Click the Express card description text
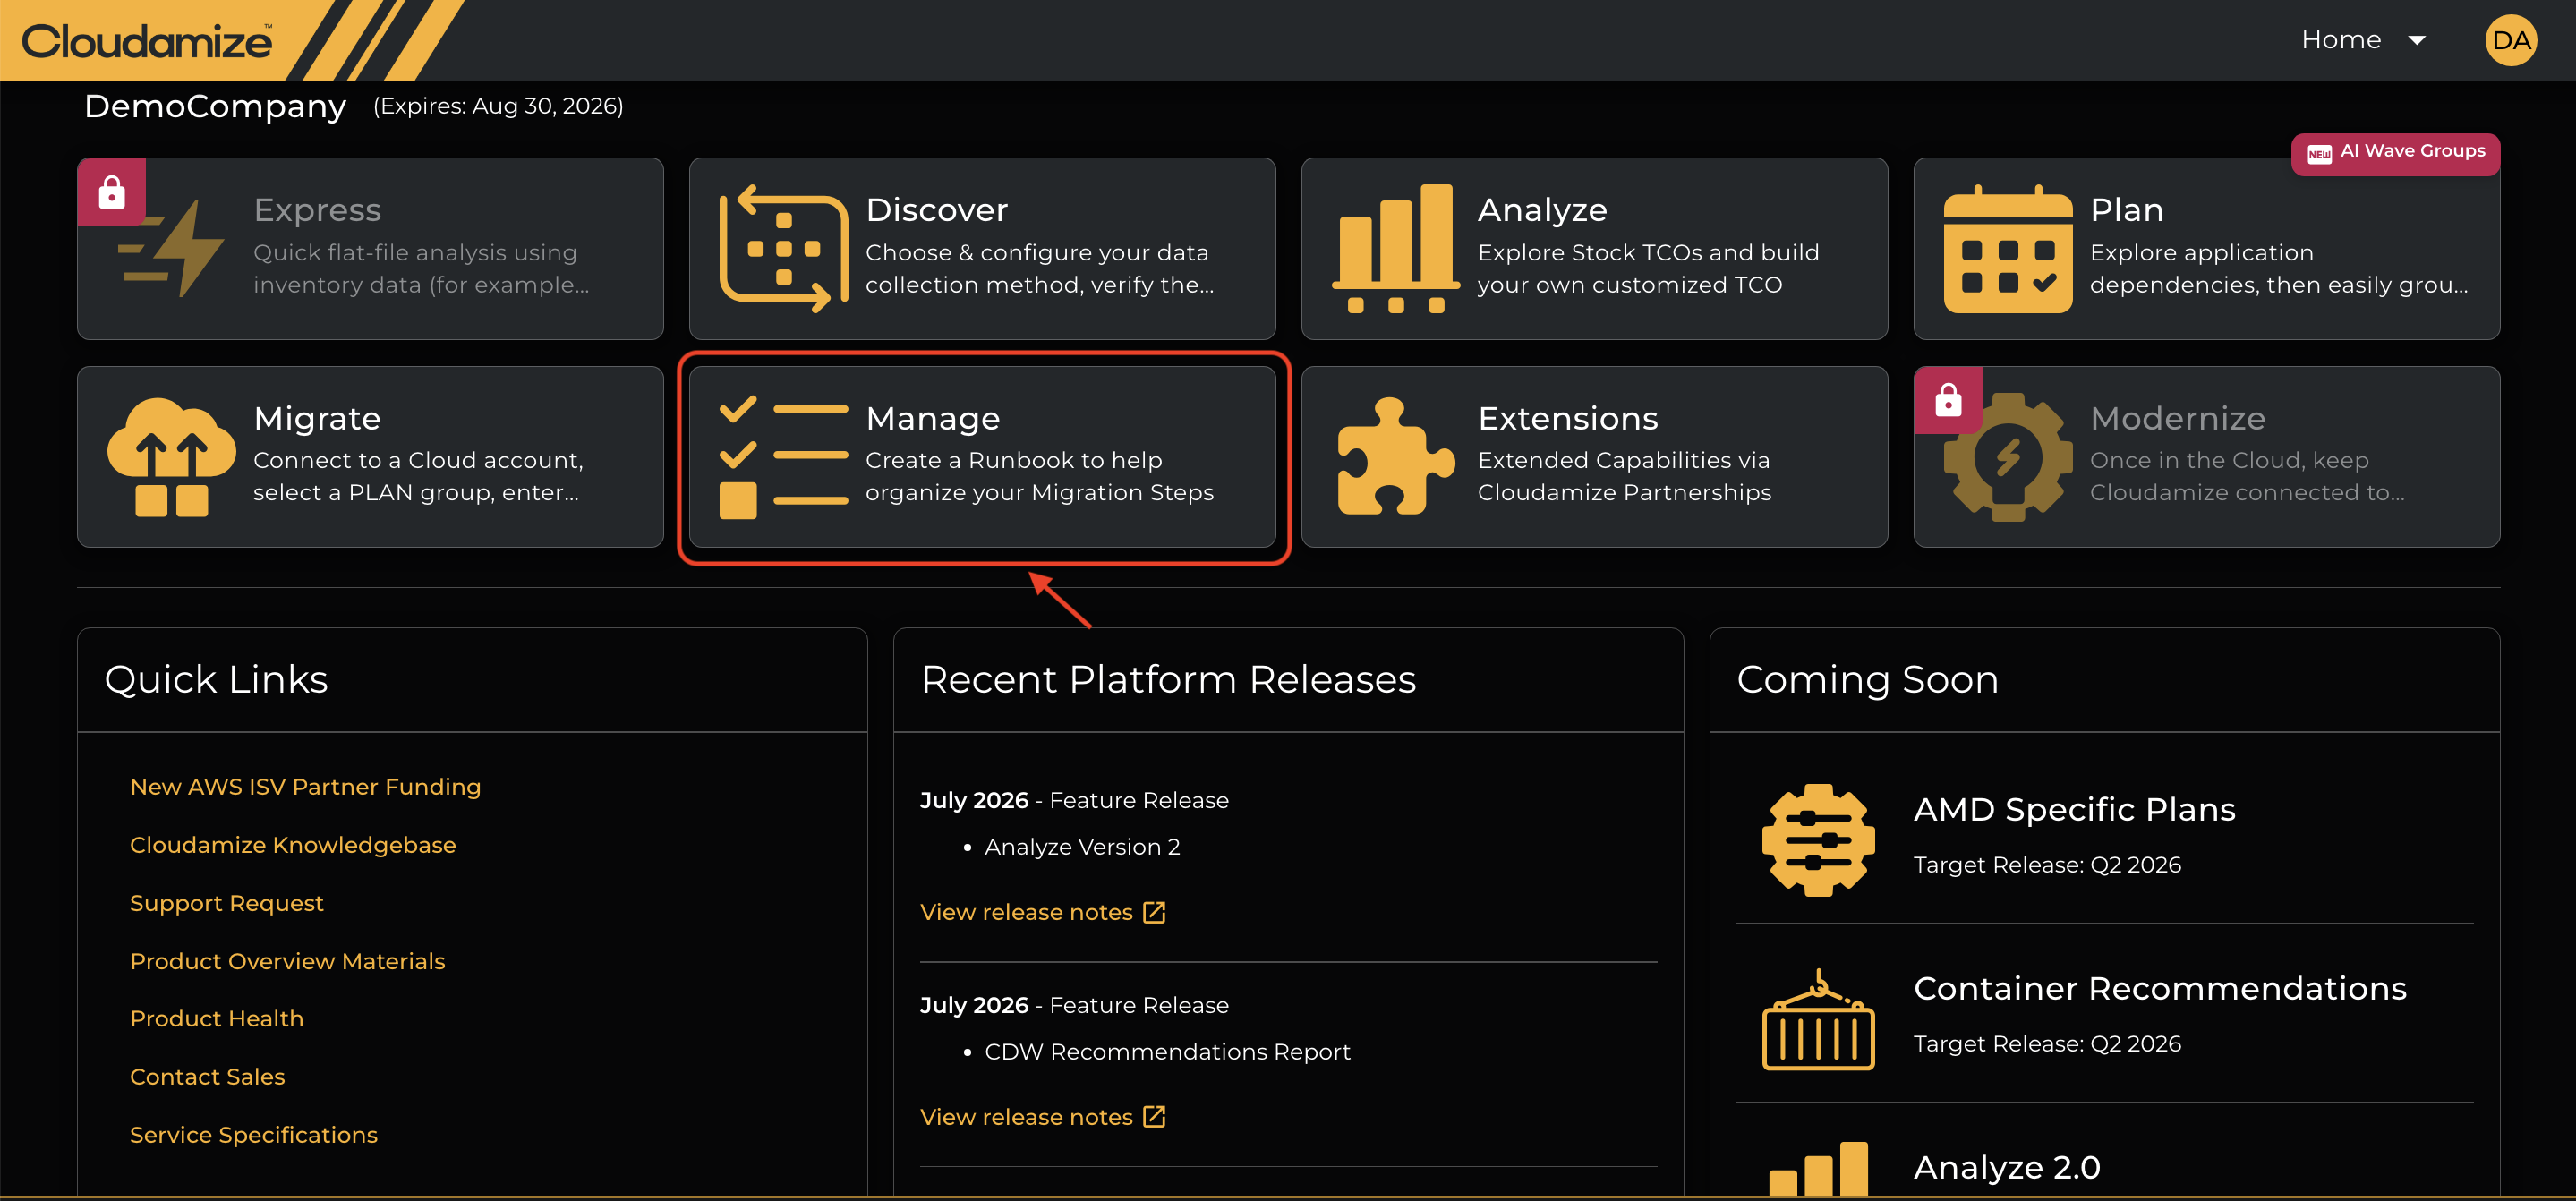This screenshot has width=2576, height=1201. tap(421, 269)
